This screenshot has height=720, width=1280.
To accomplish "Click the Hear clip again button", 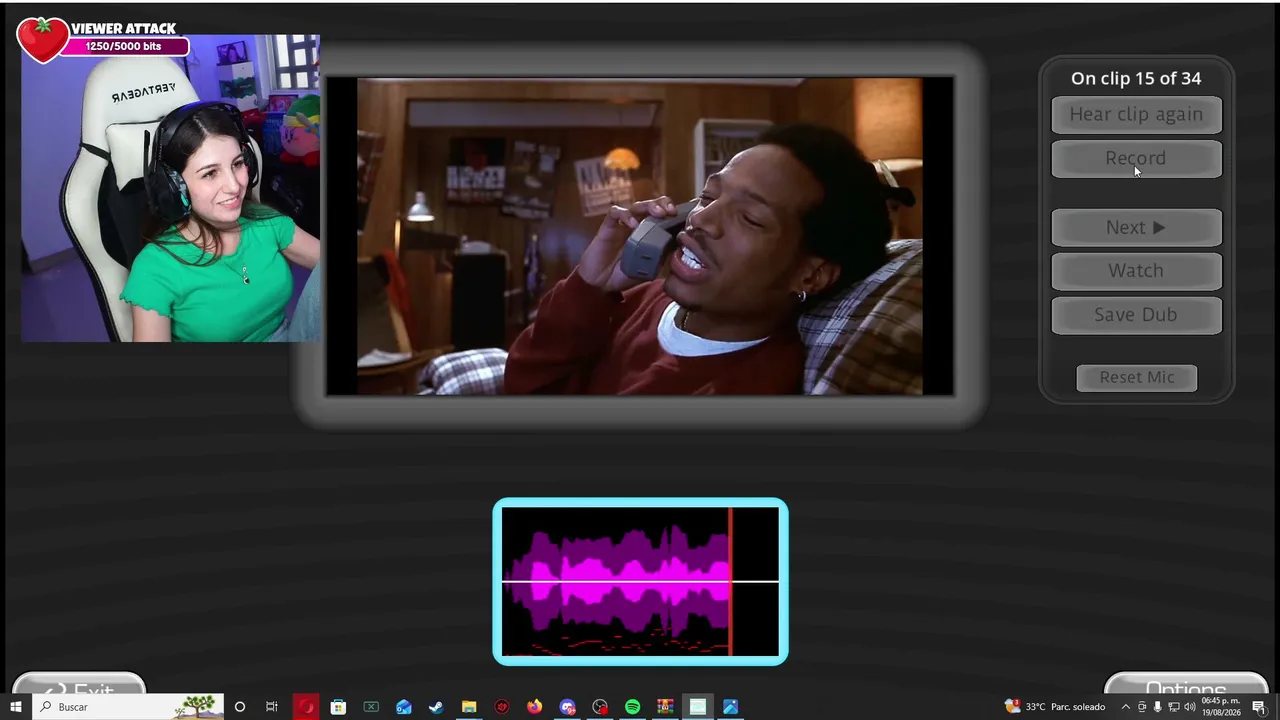I will 1136,115.
